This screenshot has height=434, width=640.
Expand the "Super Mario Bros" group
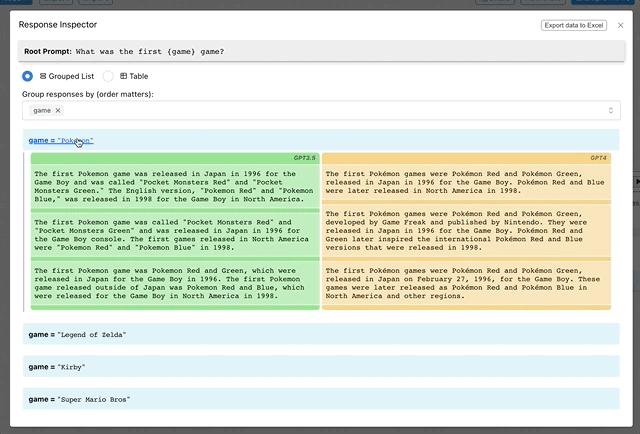tap(79, 400)
